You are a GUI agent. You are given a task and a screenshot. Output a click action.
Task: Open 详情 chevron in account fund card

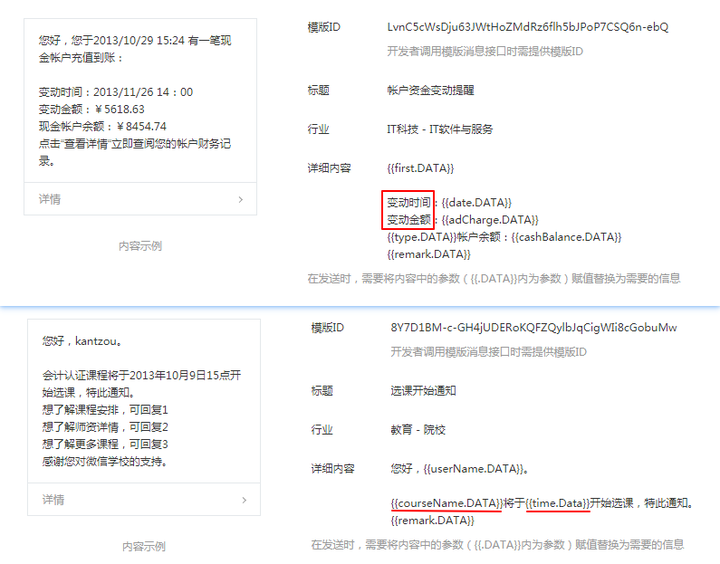coord(241,199)
